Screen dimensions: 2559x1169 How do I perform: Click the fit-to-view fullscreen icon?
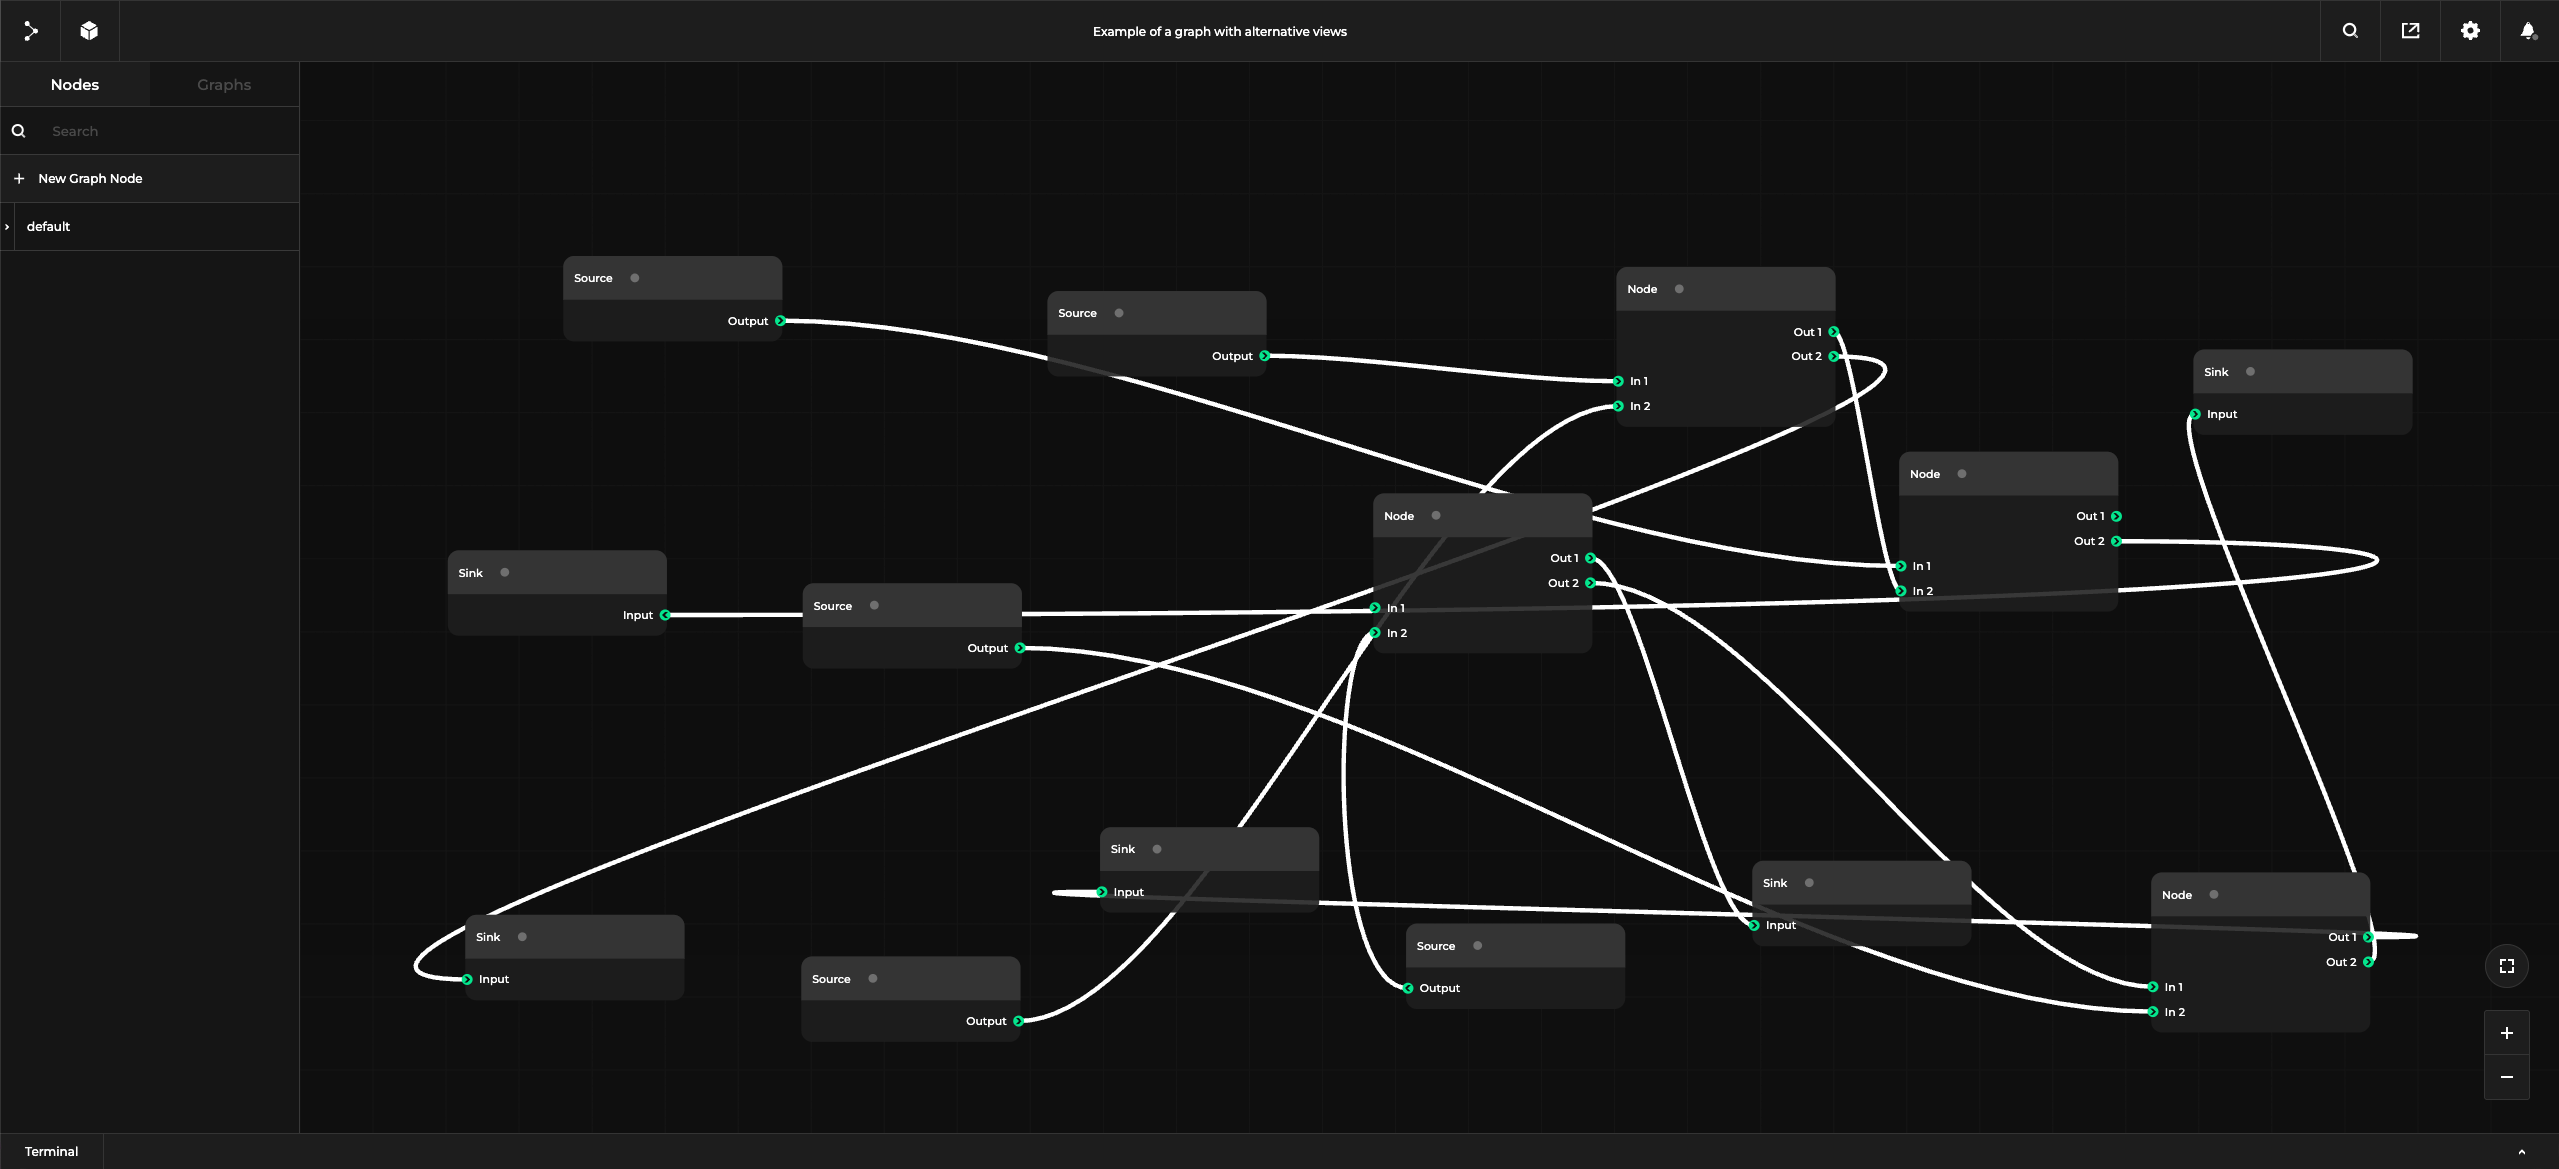click(2506, 966)
